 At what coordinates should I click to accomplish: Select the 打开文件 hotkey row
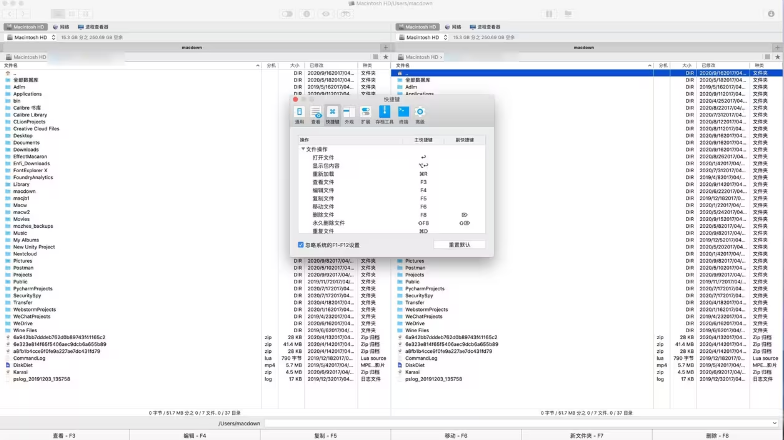click(392, 158)
